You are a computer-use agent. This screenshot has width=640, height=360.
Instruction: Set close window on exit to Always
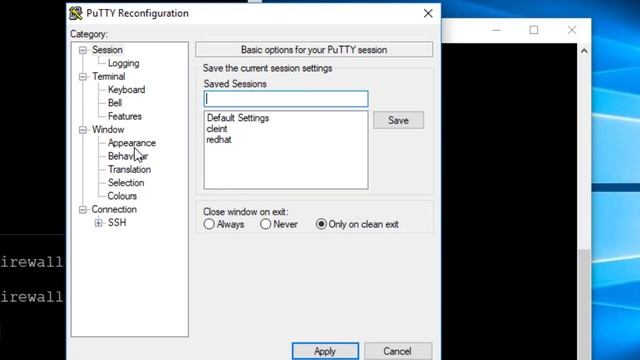click(x=224, y=224)
